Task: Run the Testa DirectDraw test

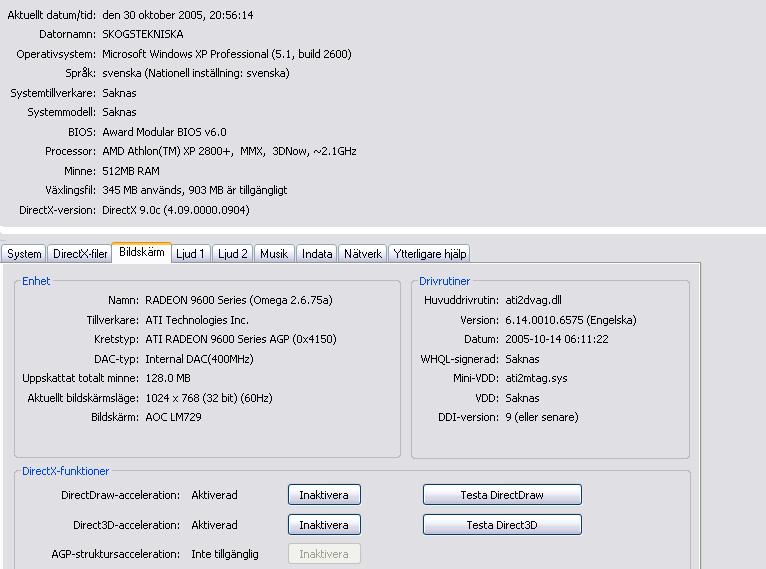Action: pyautogui.click(x=502, y=495)
